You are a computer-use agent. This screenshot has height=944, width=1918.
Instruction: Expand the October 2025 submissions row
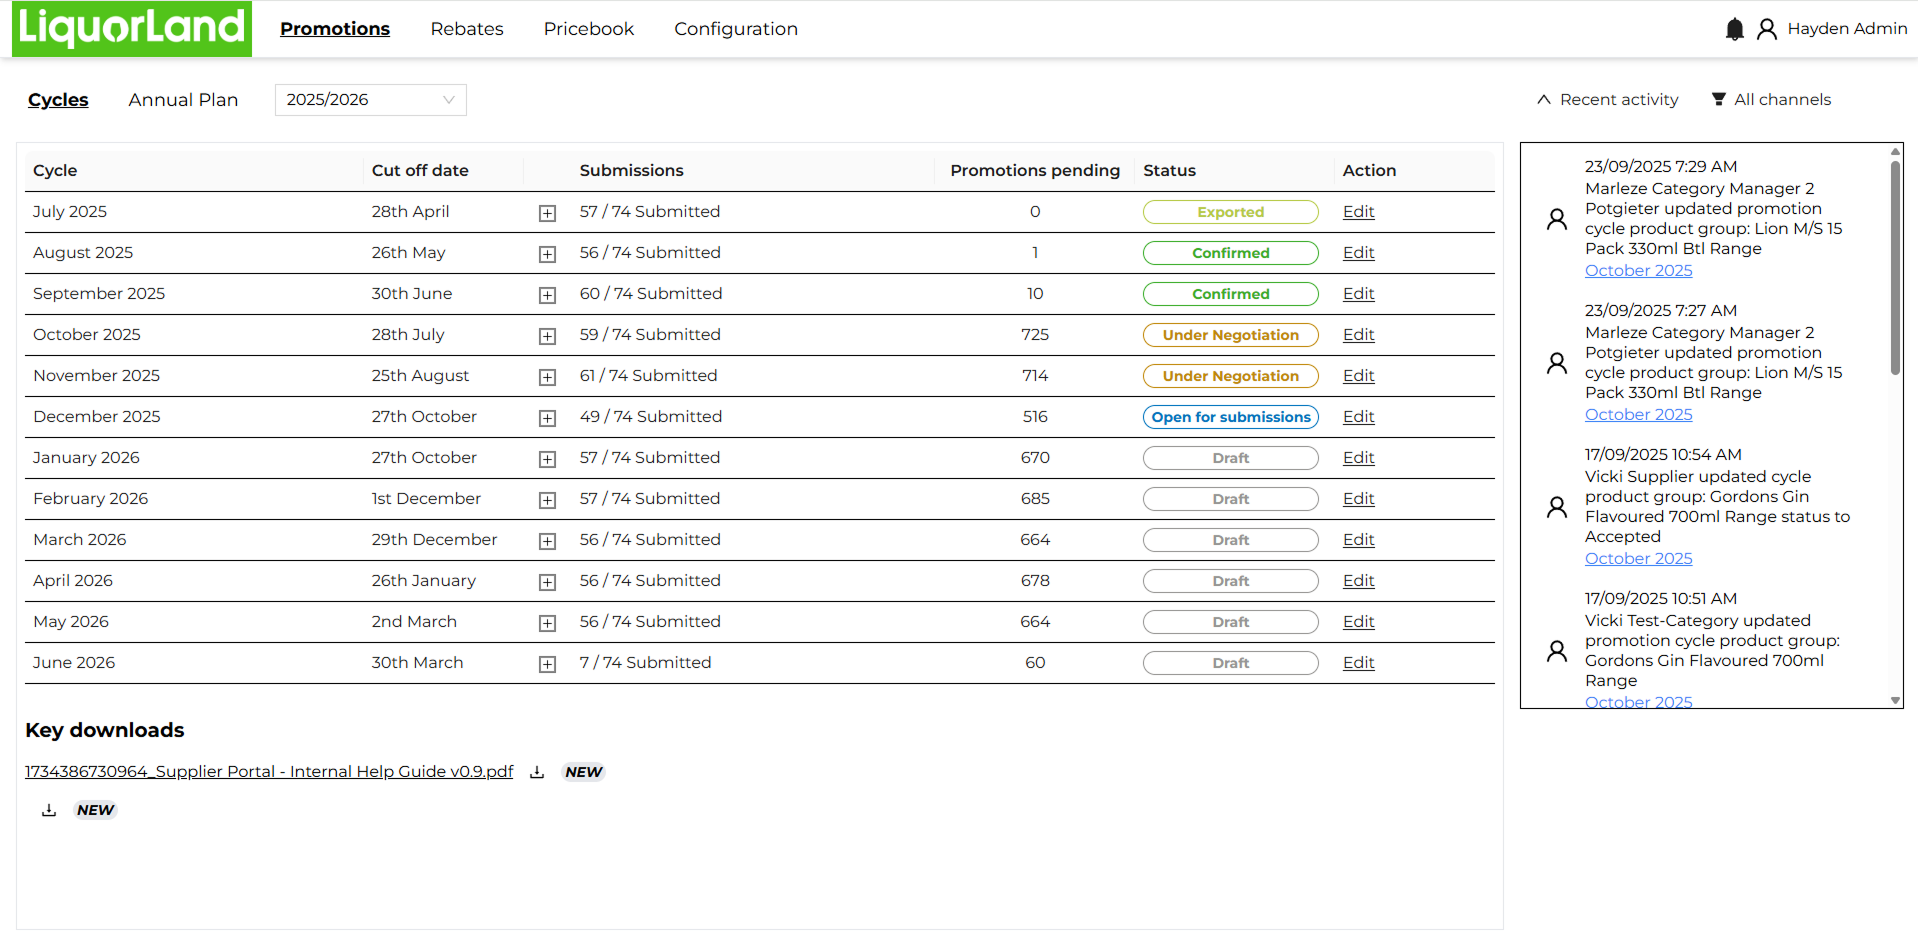point(547,336)
